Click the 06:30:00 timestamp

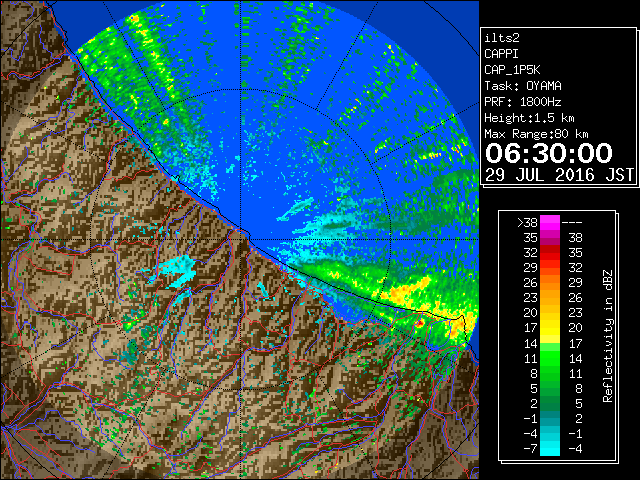tap(549, 153)
